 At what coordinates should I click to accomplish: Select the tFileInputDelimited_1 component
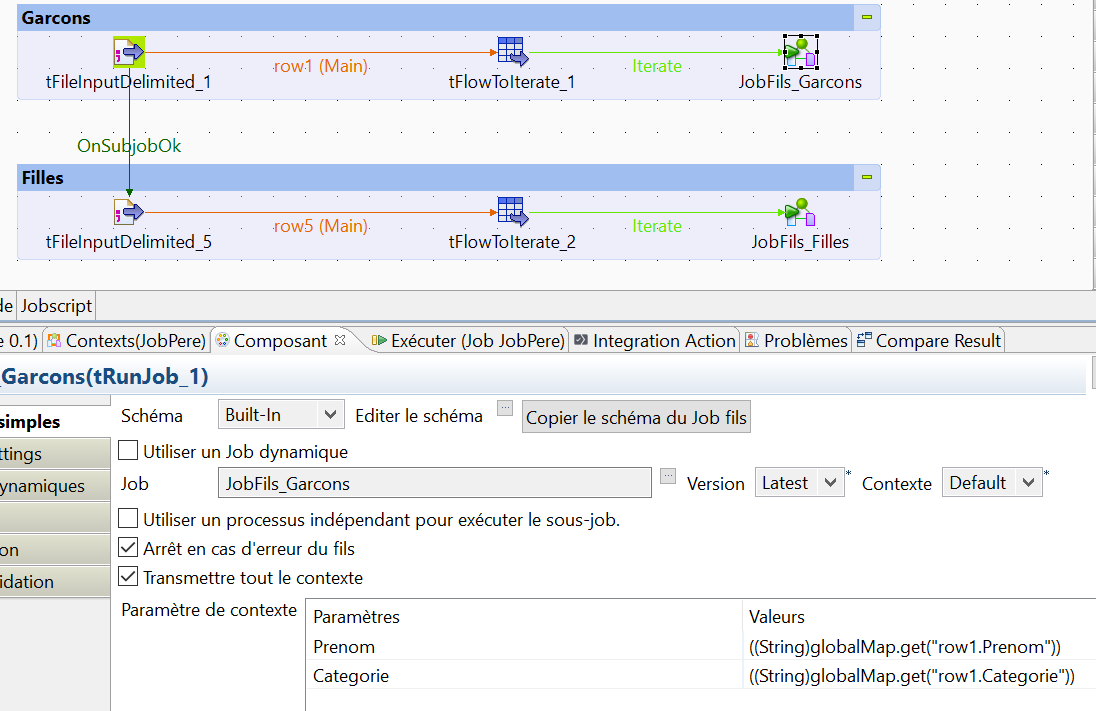coord(128,51)
